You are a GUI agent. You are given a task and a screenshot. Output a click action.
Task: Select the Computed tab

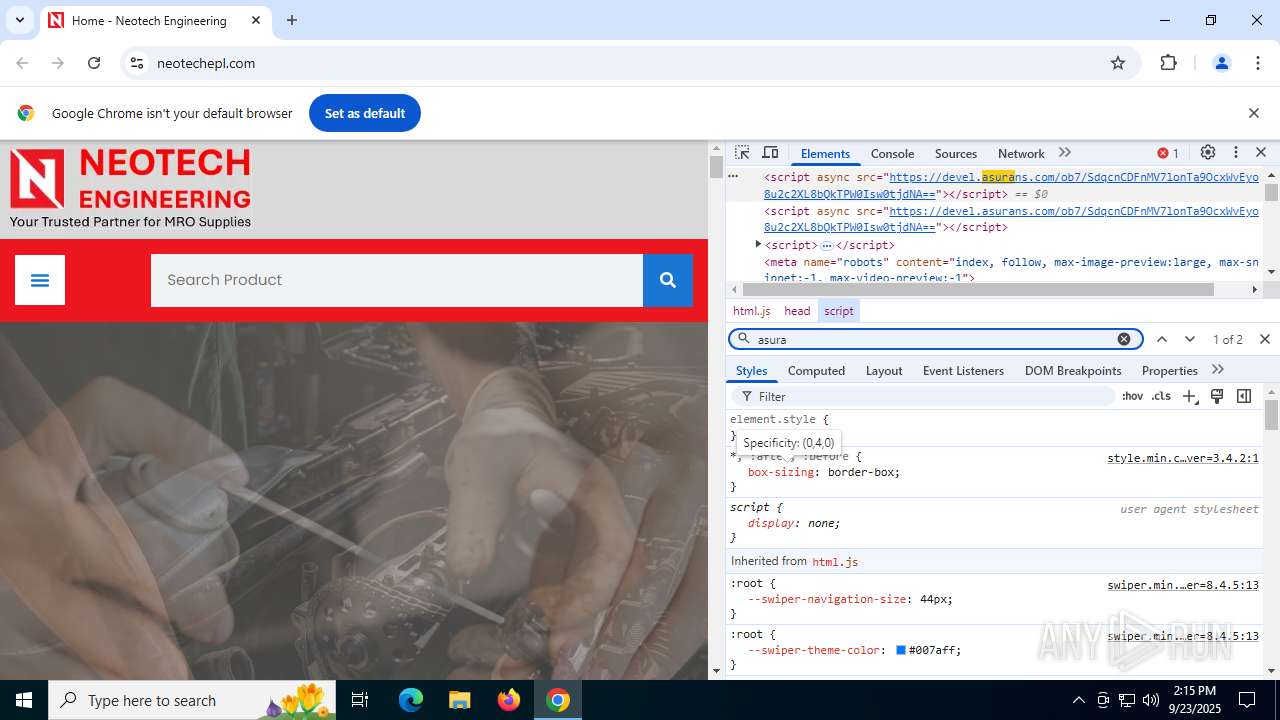(x=816, y=370)
